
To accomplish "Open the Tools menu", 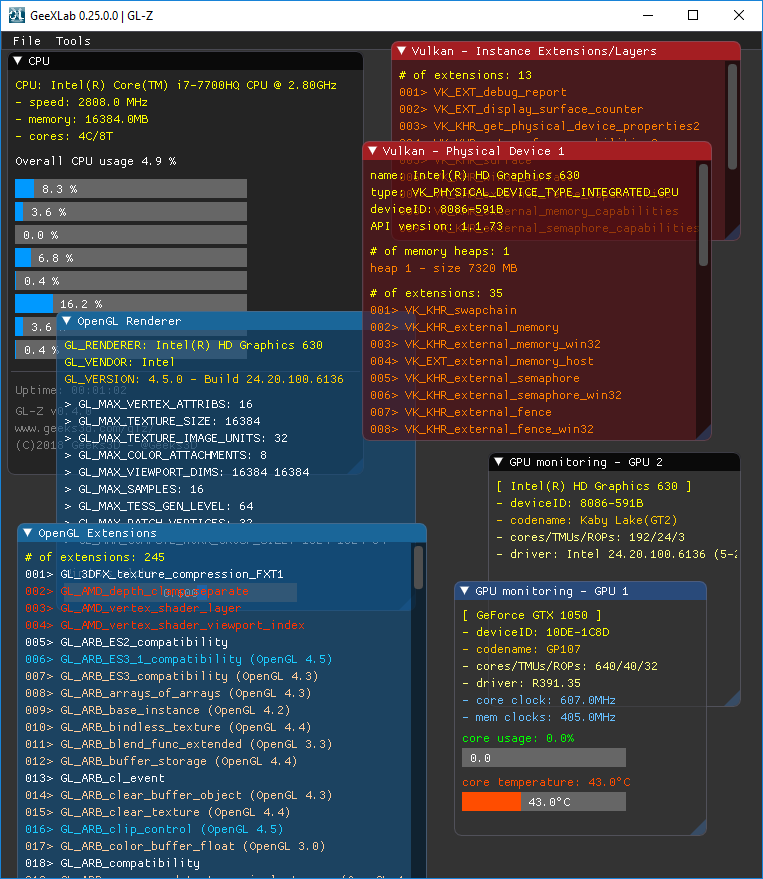I will (73, 41).
